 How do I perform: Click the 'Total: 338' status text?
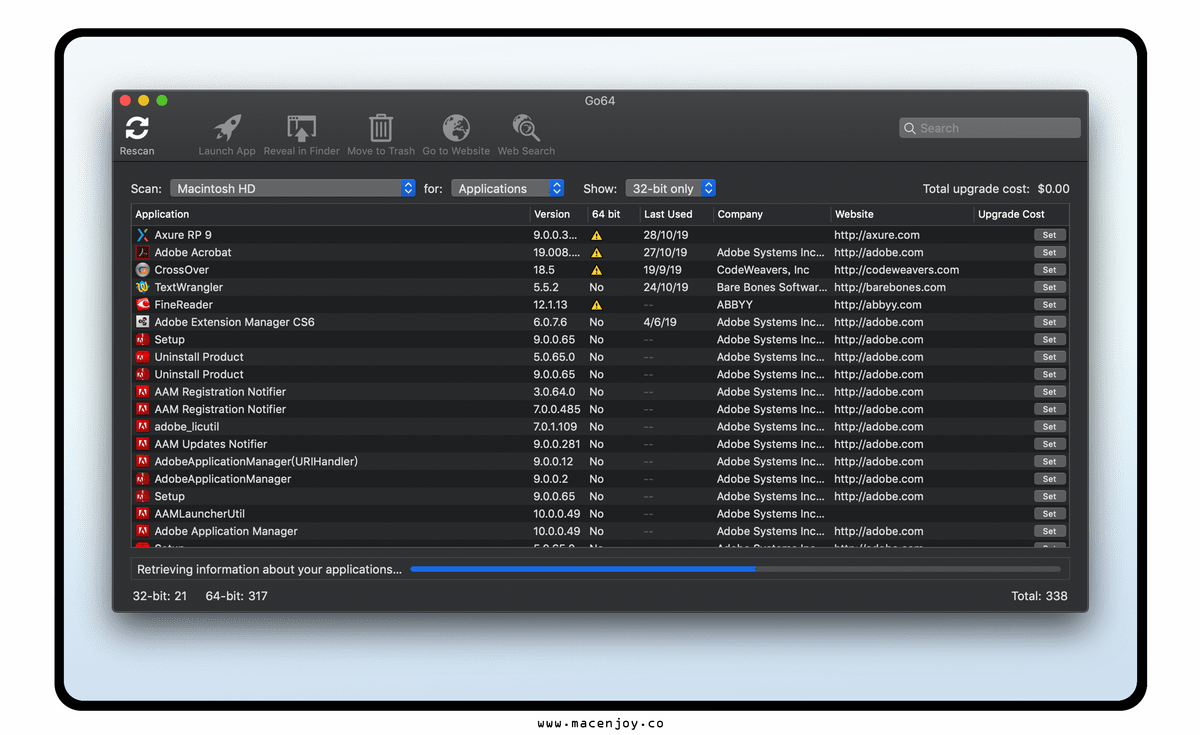(x=1039, y=596)
